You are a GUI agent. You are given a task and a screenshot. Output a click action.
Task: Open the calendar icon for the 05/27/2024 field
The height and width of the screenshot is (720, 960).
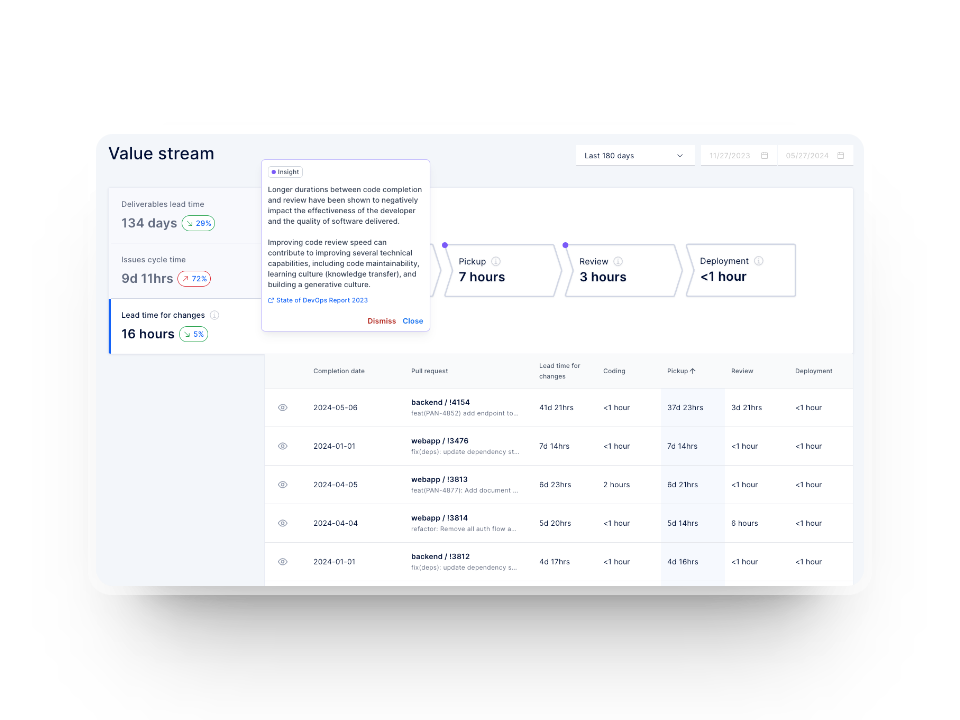click(840, 153)
